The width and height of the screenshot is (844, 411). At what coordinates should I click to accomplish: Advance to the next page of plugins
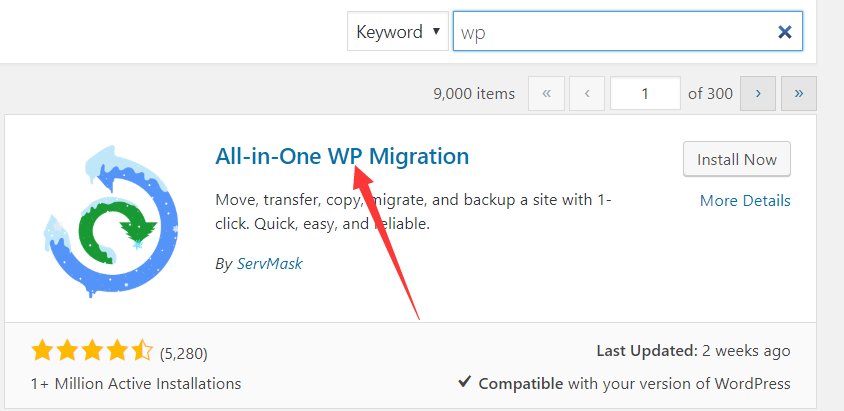759,93
